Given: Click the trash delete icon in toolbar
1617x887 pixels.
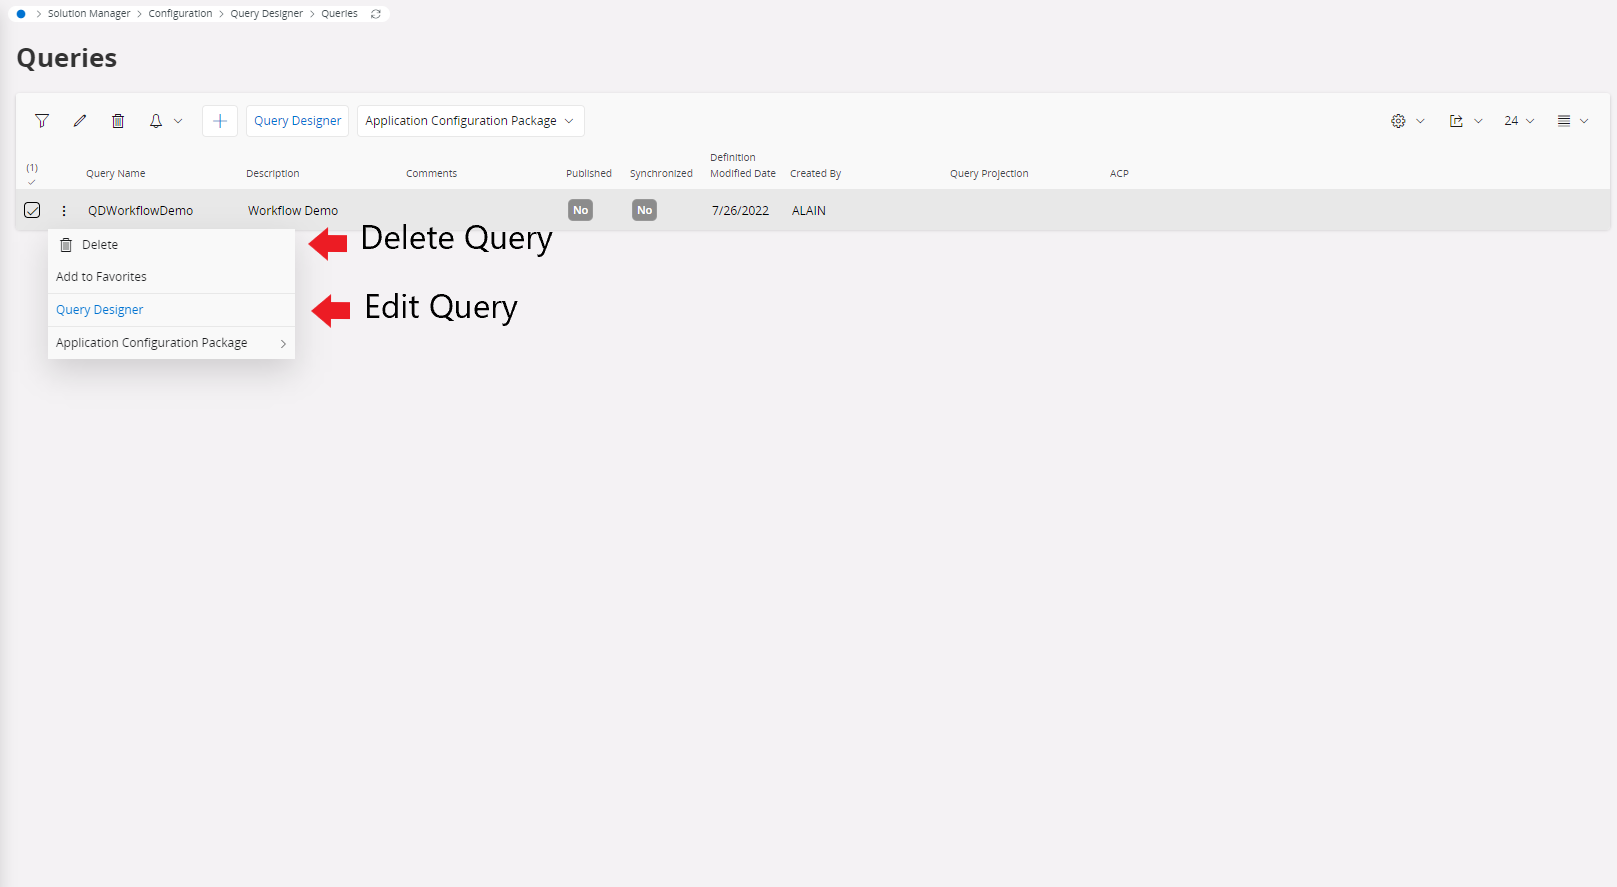Looking at the screenshot, I should coord(118,121).
